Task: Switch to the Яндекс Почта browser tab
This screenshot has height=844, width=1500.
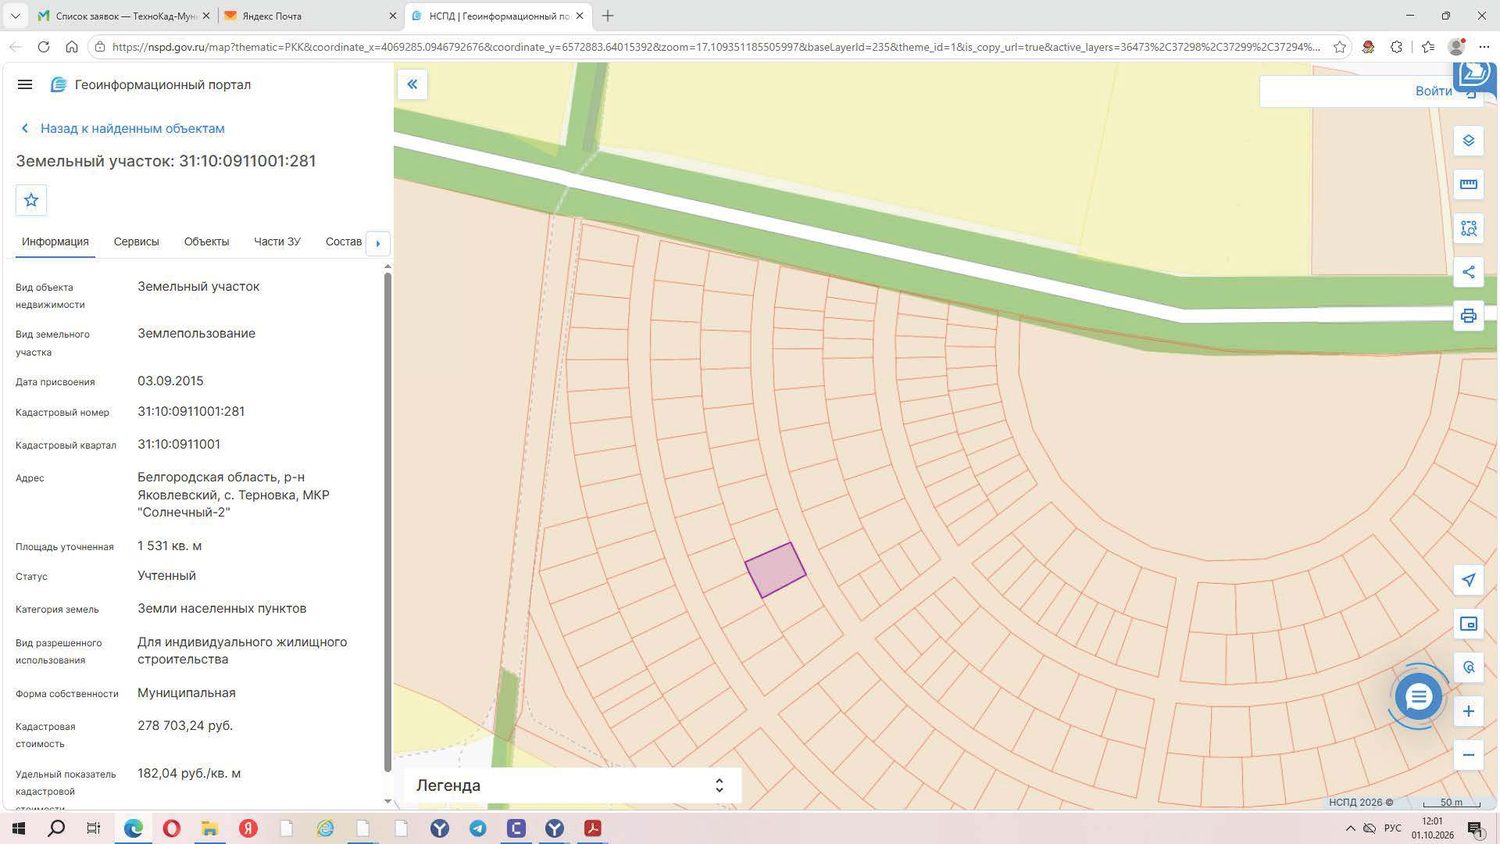Action: coord(310,16)
